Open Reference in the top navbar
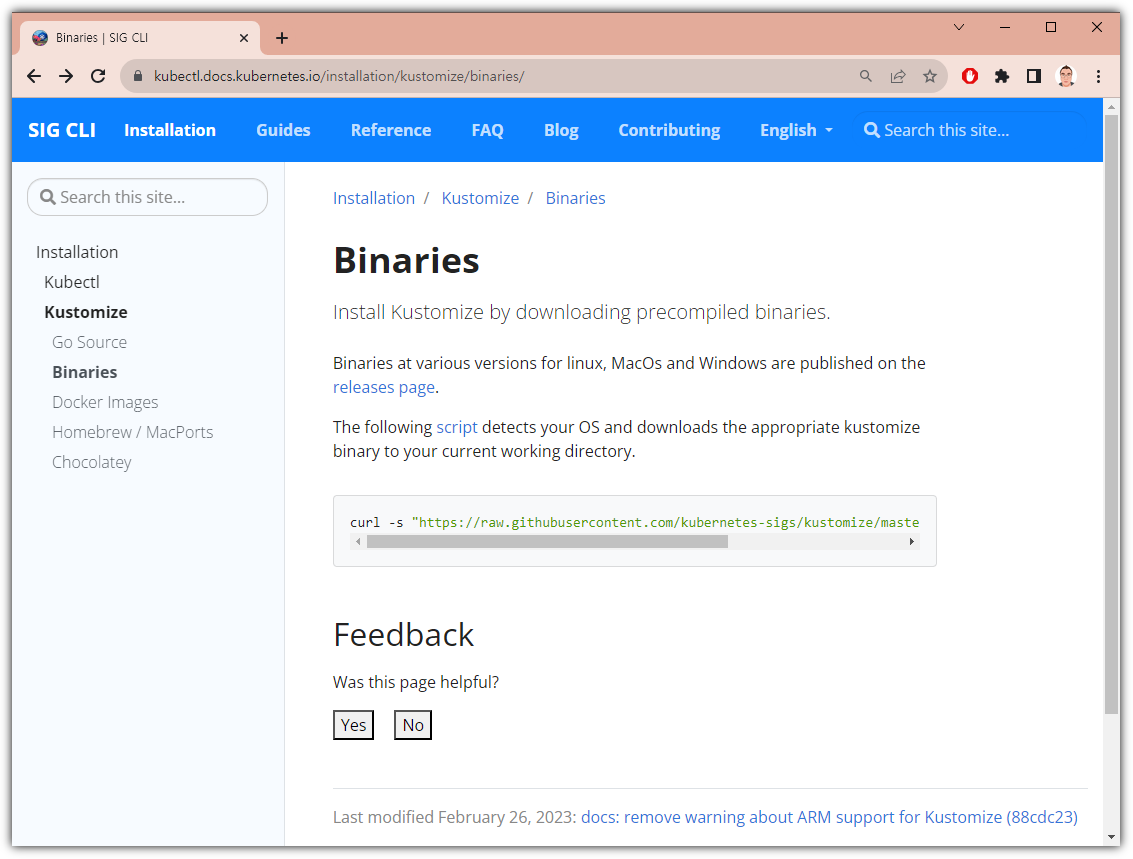The height and width of the screenshot is (859, 1133). tap(391, 130)
